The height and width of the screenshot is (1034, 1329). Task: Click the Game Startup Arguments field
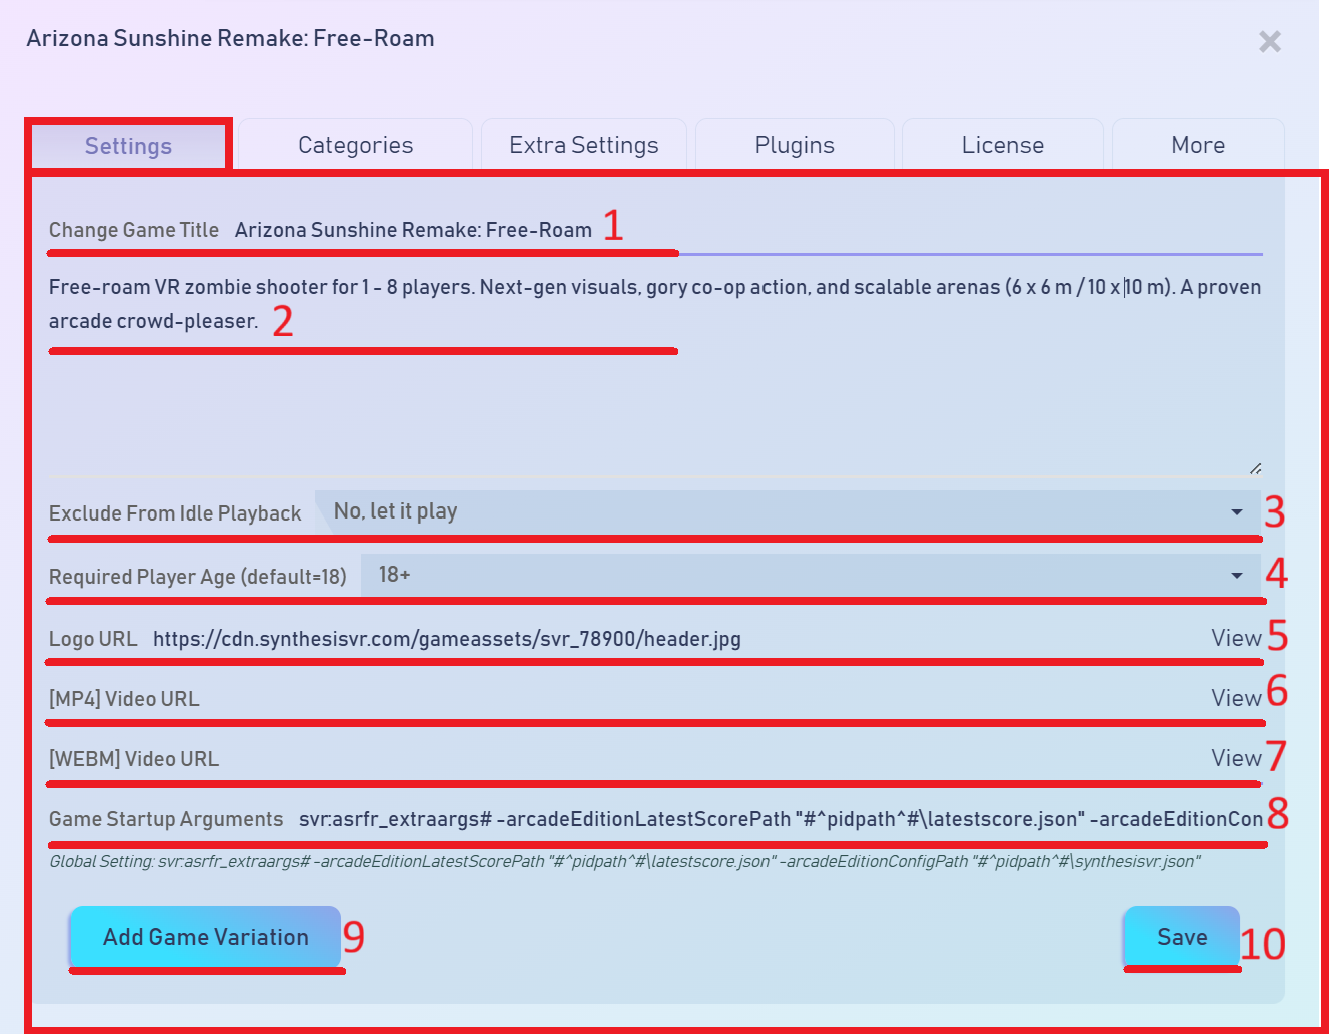780,819
